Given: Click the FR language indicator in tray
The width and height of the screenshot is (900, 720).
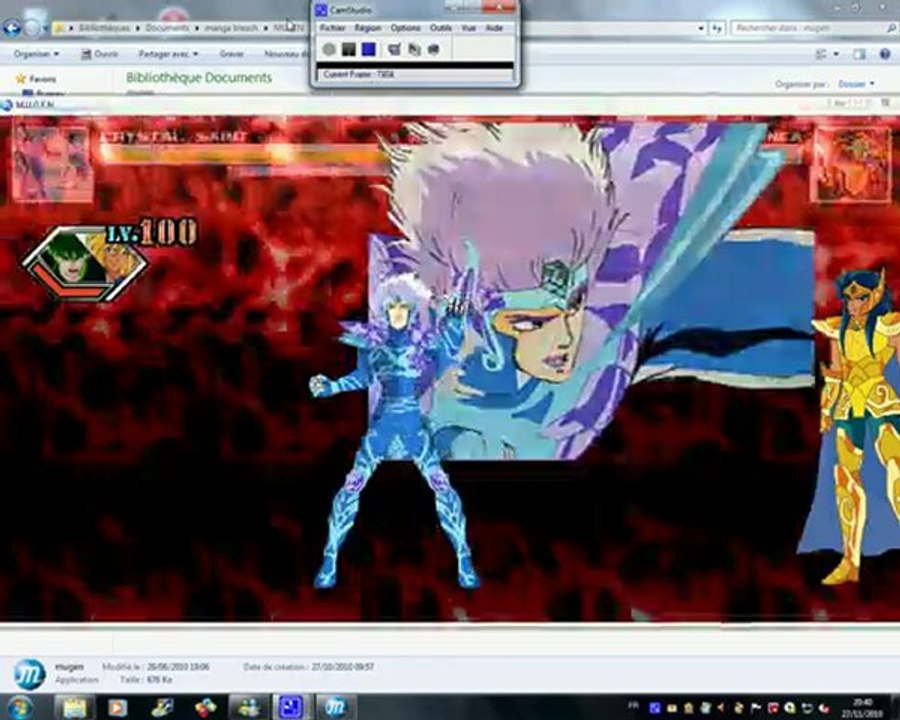Looking at the screenshot, I should 633,706.
